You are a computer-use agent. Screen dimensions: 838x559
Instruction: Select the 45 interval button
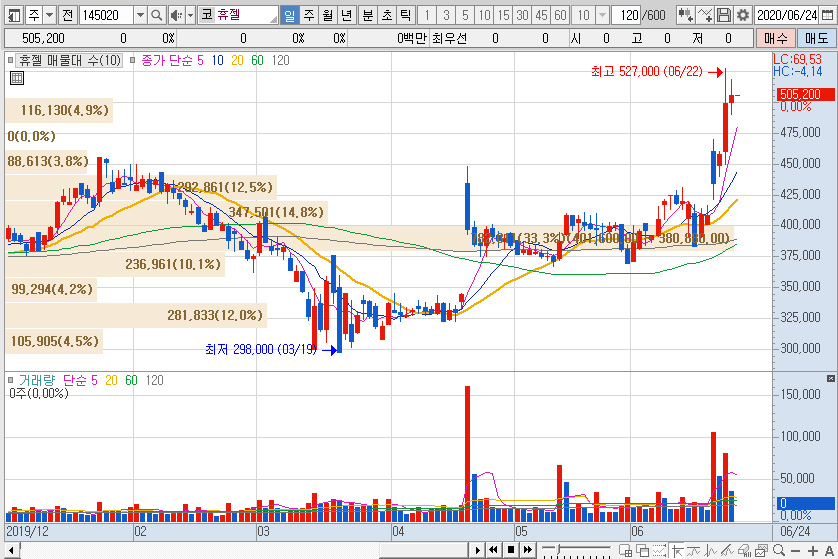coord(541,15)
